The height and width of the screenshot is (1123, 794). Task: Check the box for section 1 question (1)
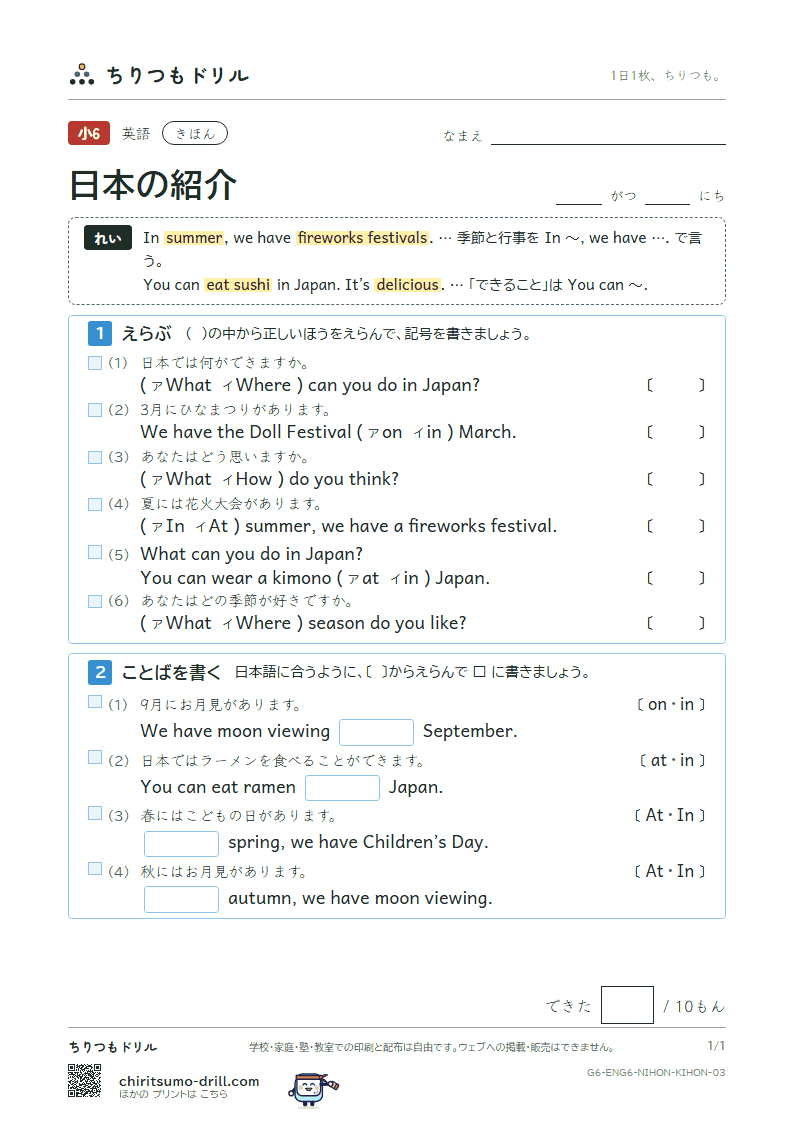click(x=95, y=363)
